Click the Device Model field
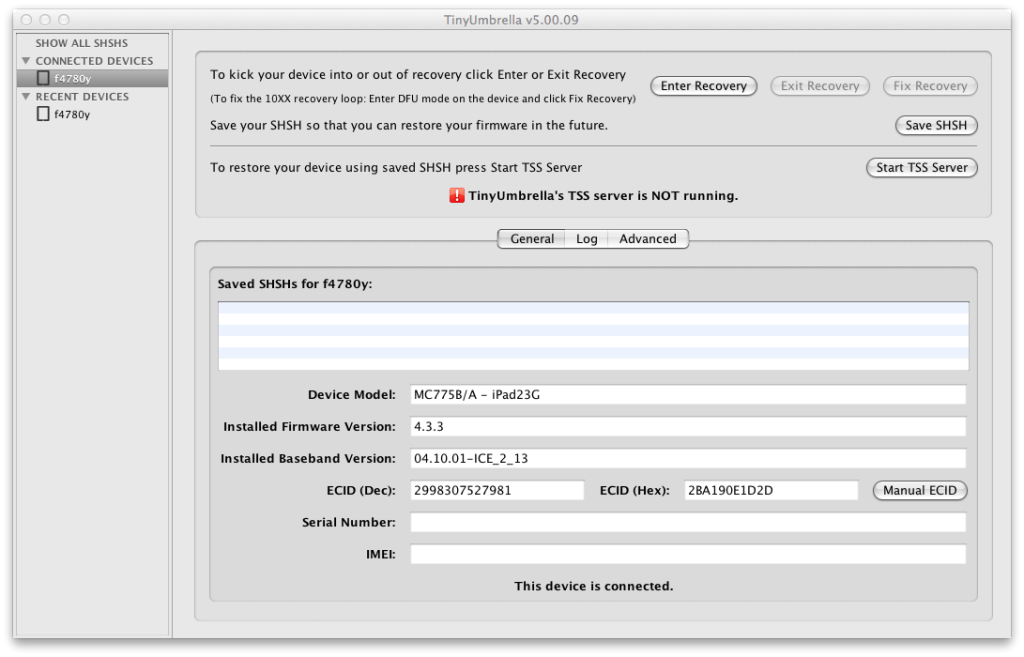This screenshot has height=657, width=1024. 688,394
